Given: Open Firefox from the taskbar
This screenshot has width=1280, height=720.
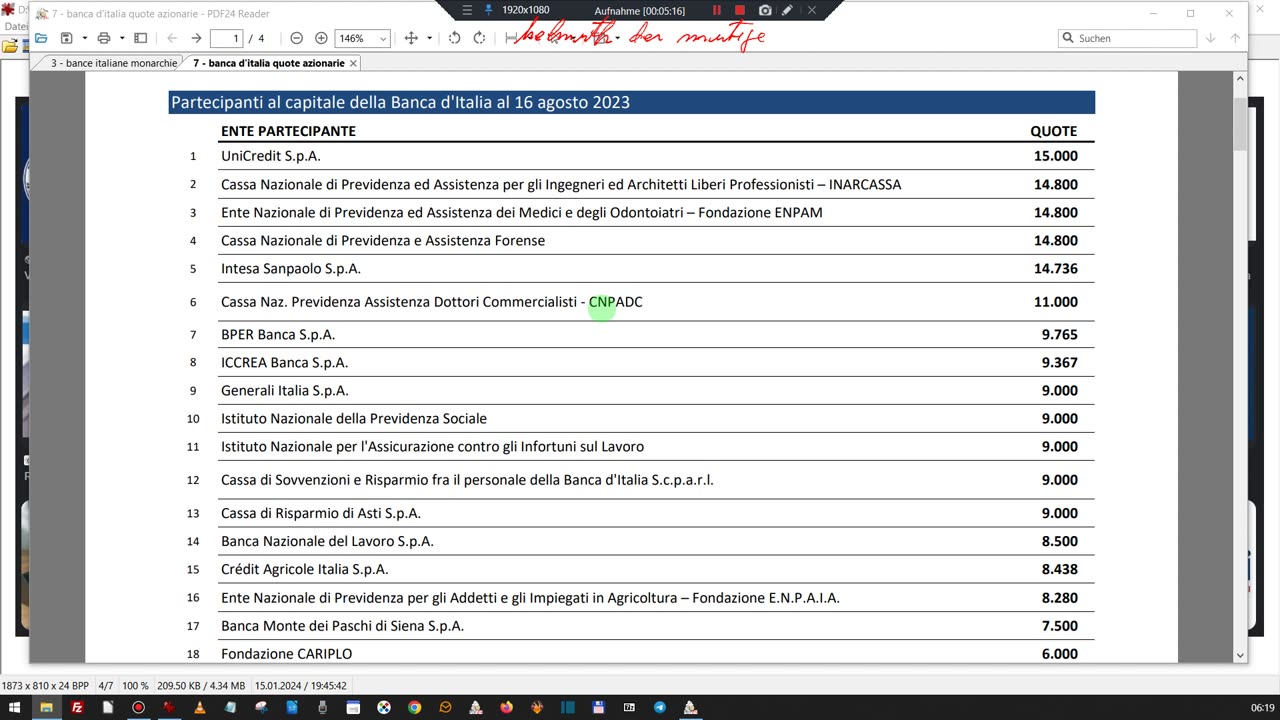Looking at the screenshot, I should point(506,707).
